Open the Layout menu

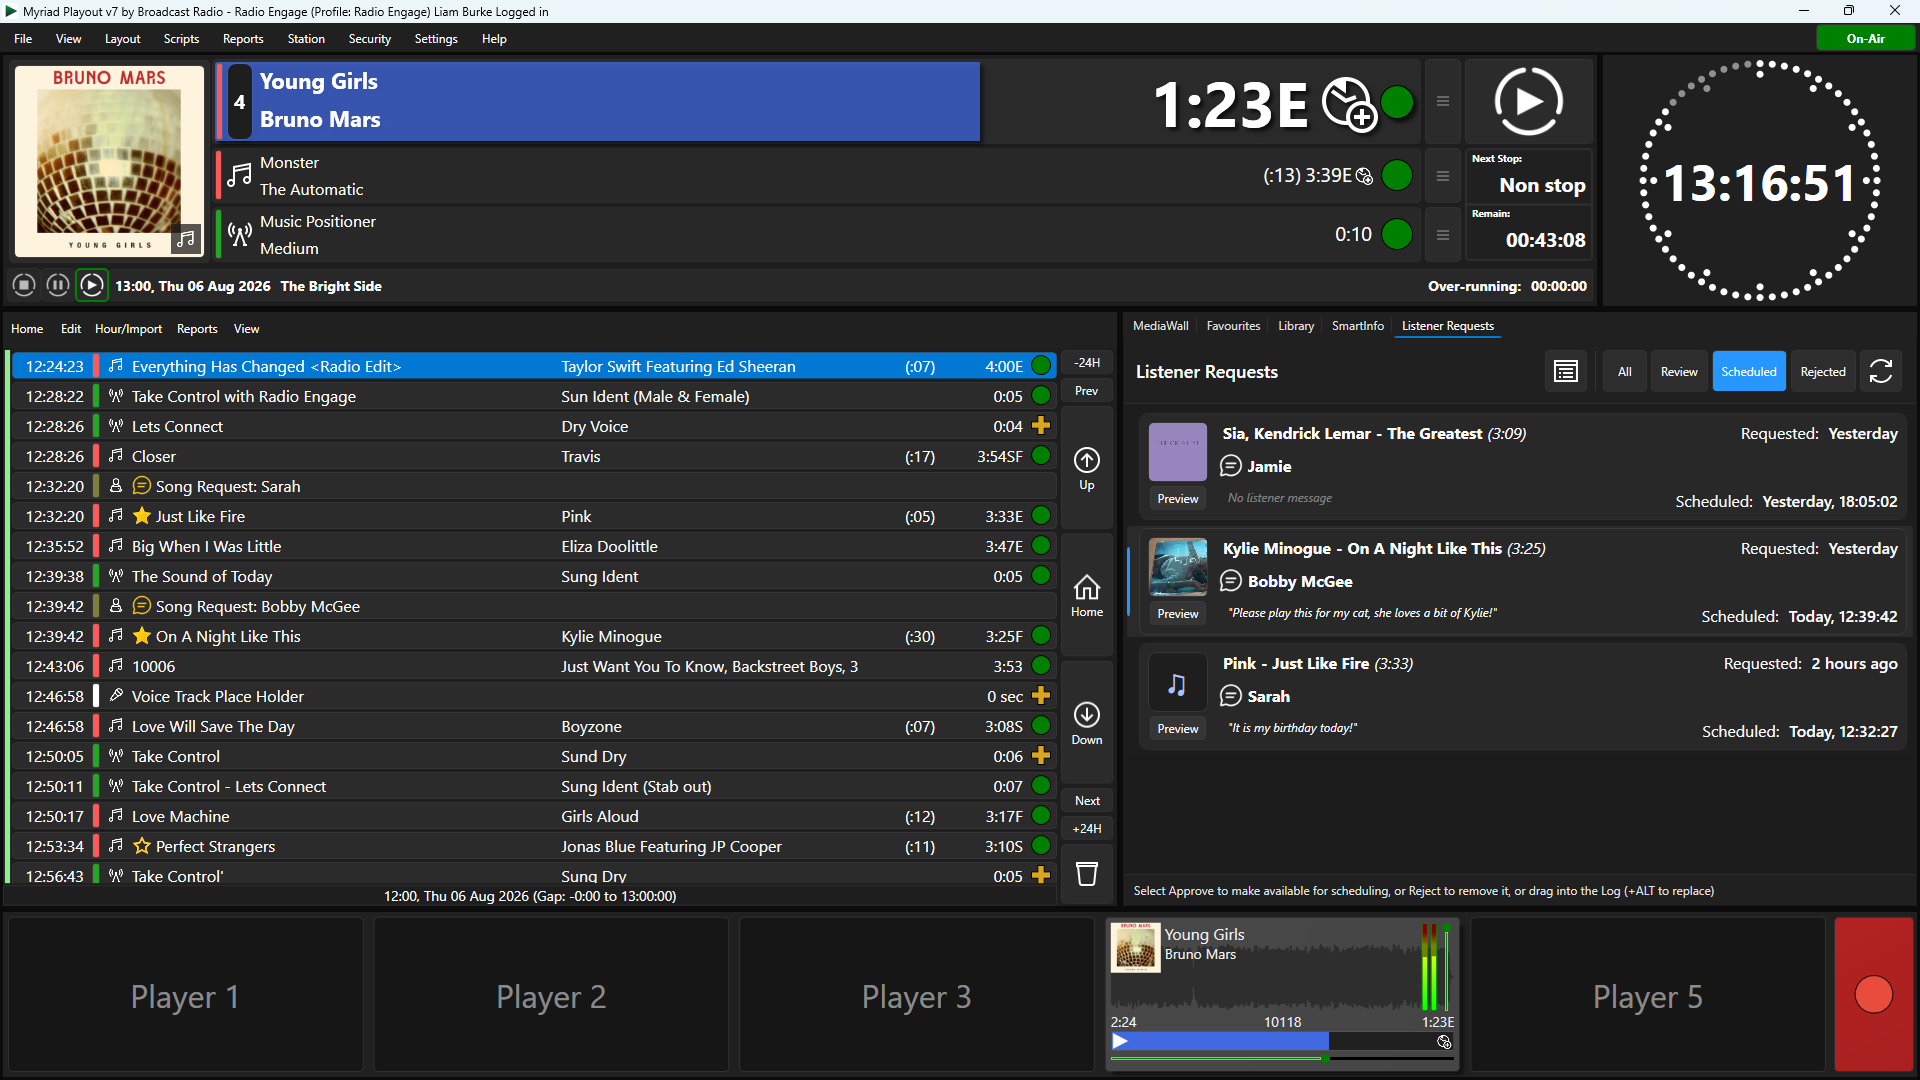point(122,39)
